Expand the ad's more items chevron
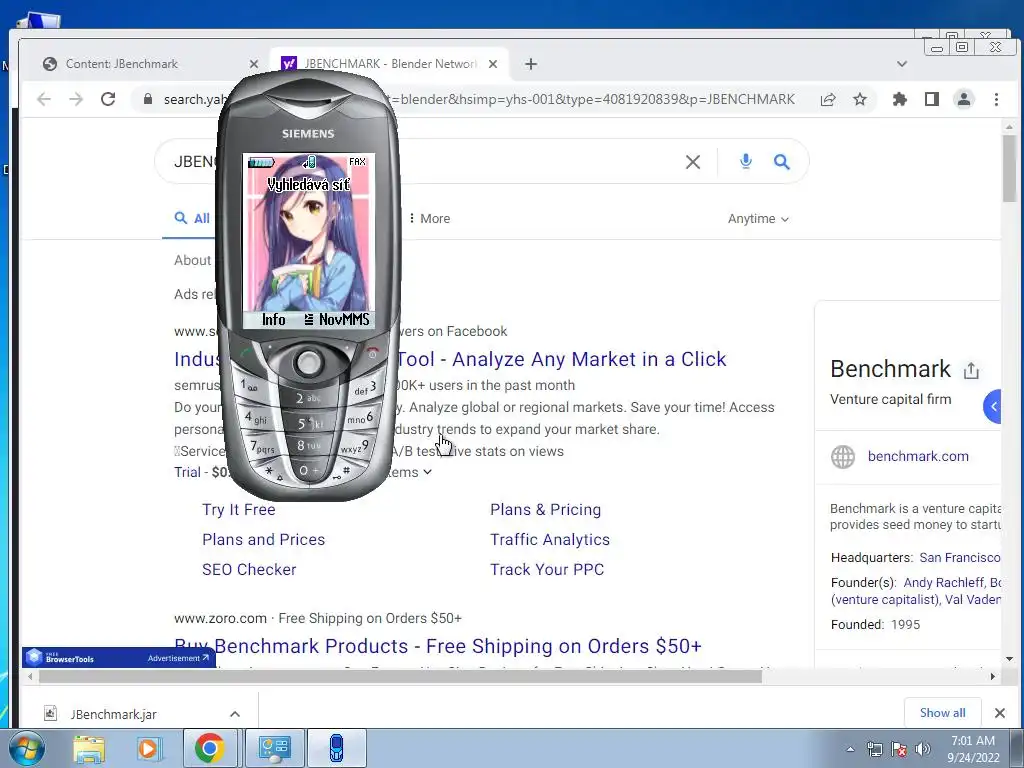This screenshot has height=768, width=1024. click(427, 472)
